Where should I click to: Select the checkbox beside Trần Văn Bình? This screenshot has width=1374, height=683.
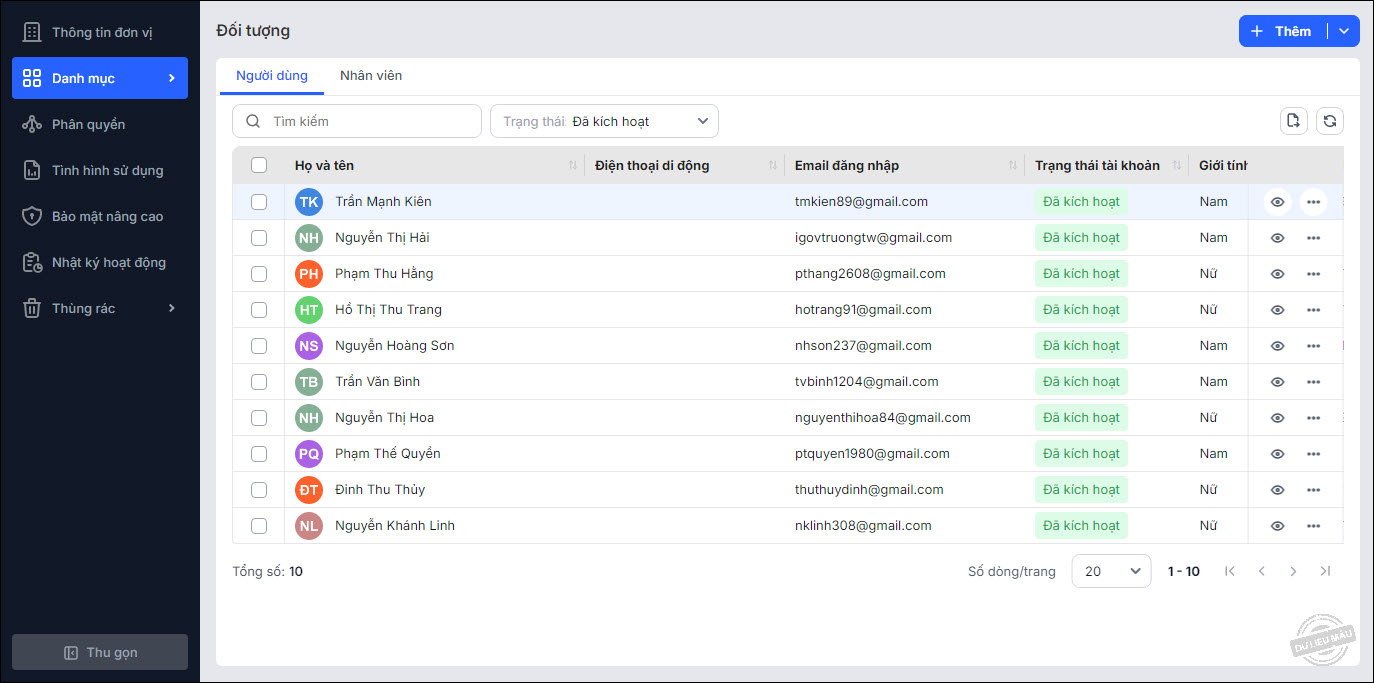point(259,382)
